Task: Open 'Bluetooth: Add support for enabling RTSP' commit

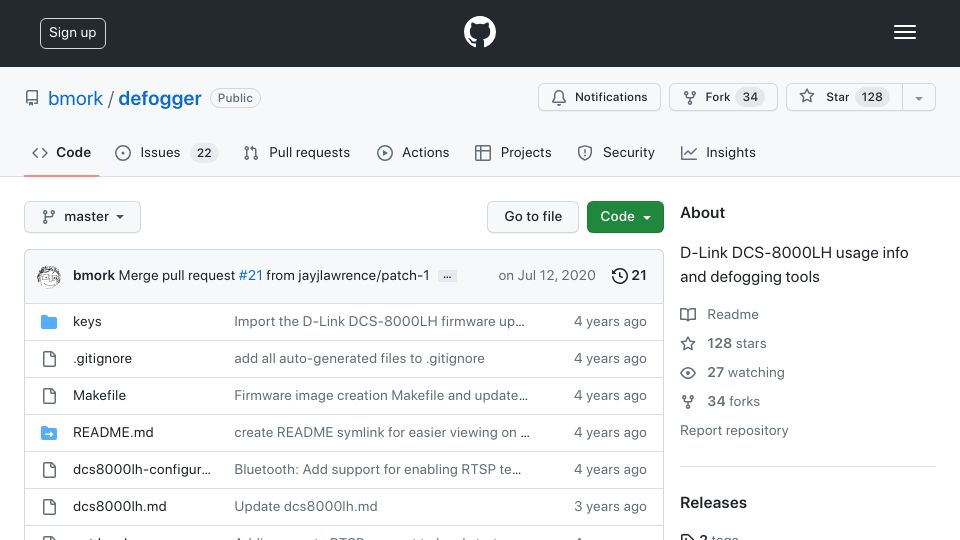Action: pos(377,470)
